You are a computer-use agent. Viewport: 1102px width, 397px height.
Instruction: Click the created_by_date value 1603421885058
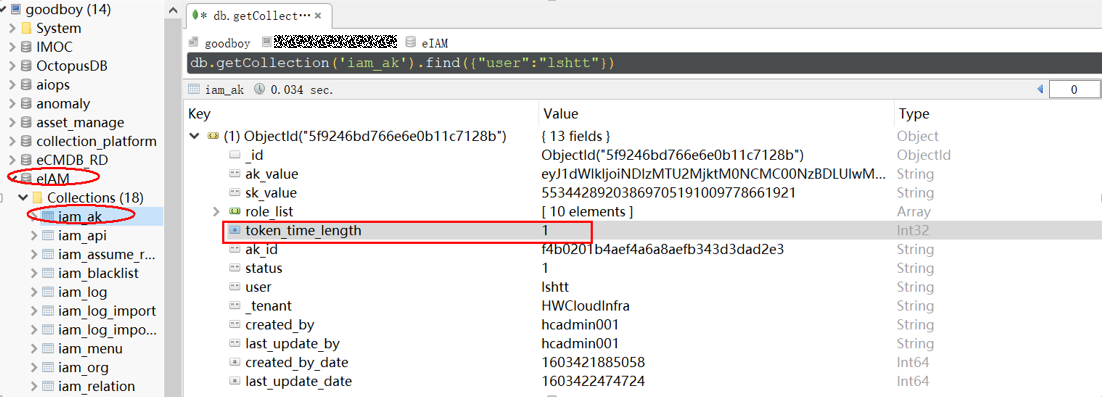tap(593, 363)
